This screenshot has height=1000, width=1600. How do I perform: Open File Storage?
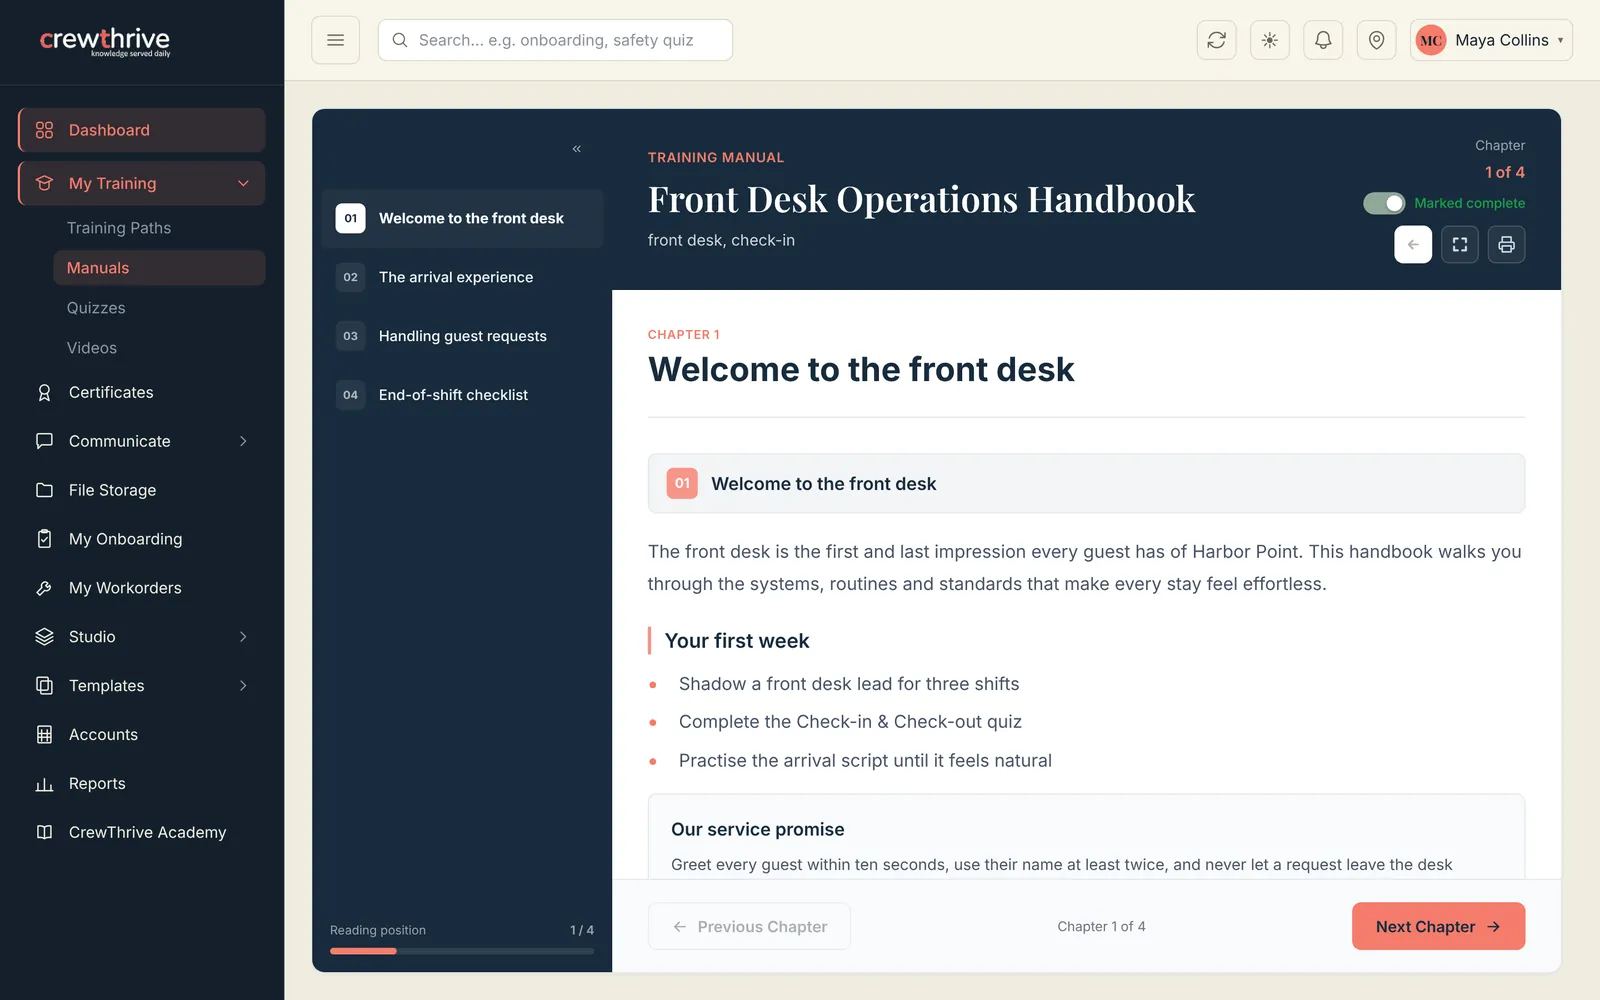(x=141, y=490)
